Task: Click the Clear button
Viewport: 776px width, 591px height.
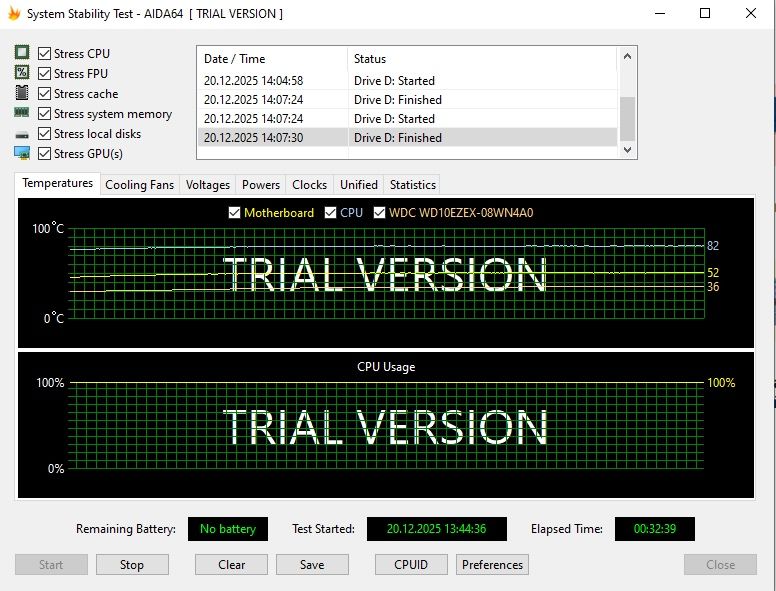Action: [x=231, y=565]
